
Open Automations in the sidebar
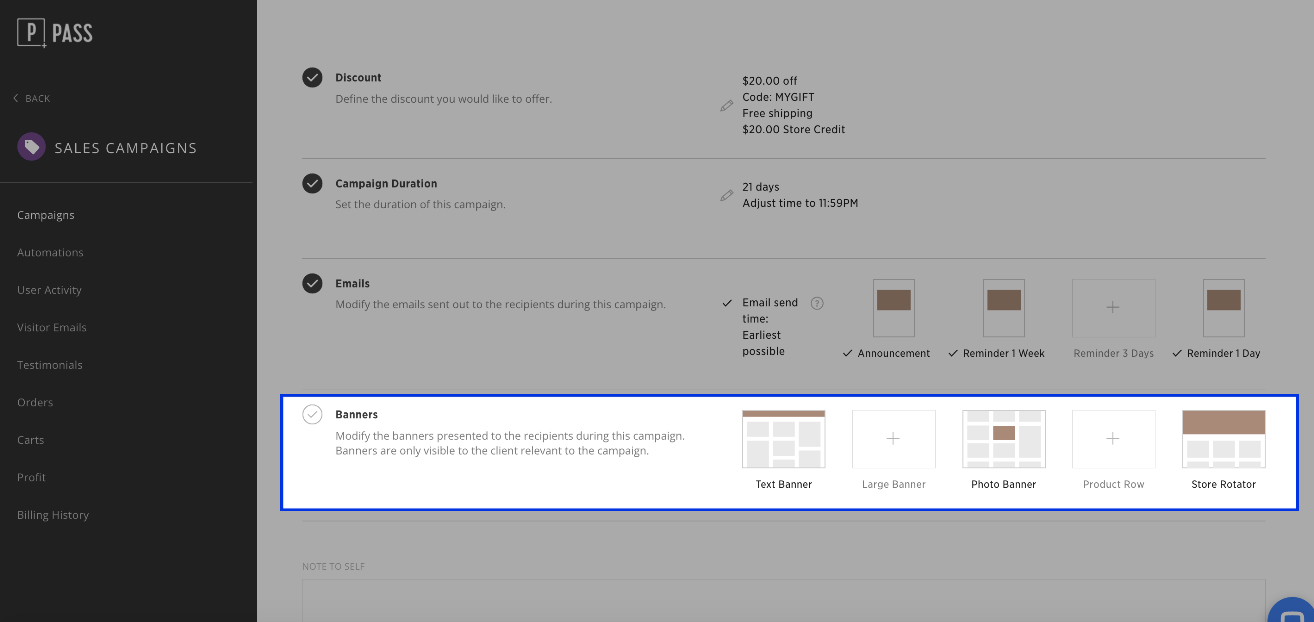tap(50, 253)
